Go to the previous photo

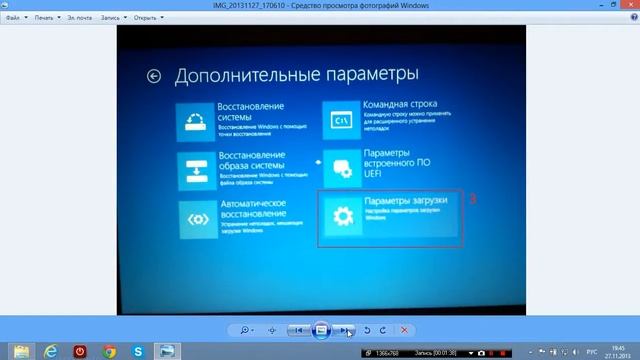(298, 330)
